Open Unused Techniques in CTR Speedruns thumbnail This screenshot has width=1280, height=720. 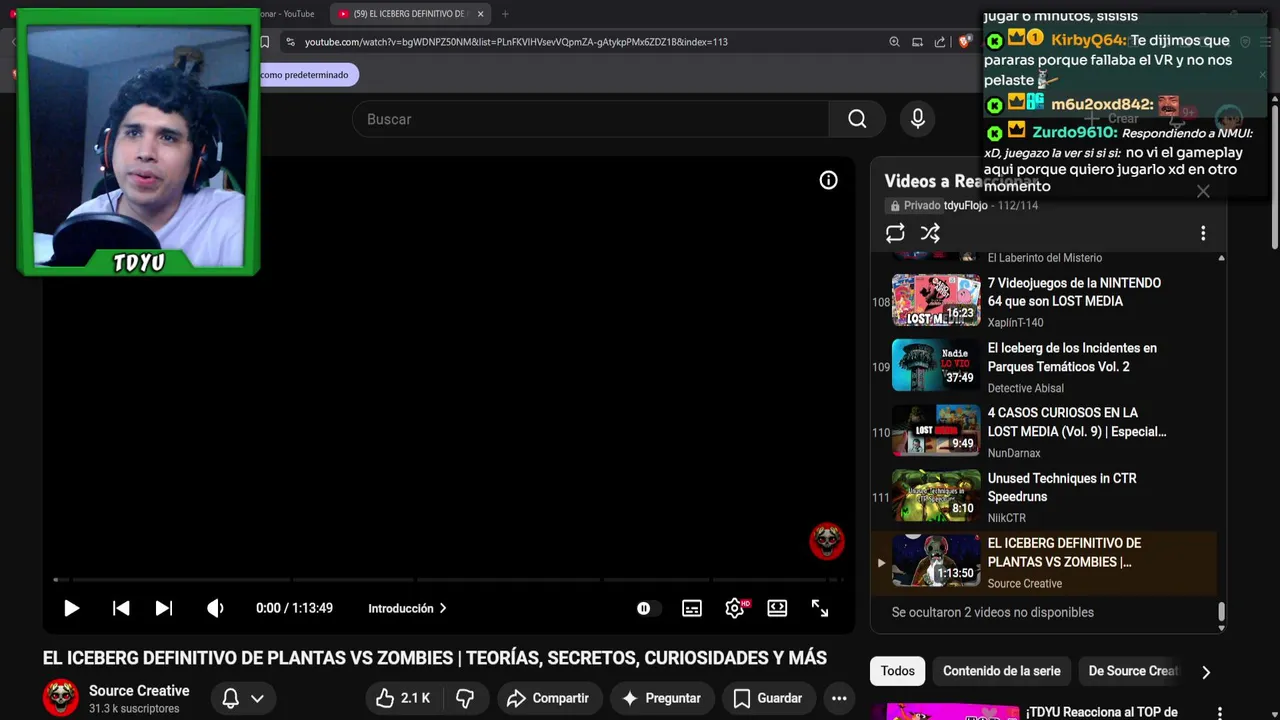(x=936, y=495)
